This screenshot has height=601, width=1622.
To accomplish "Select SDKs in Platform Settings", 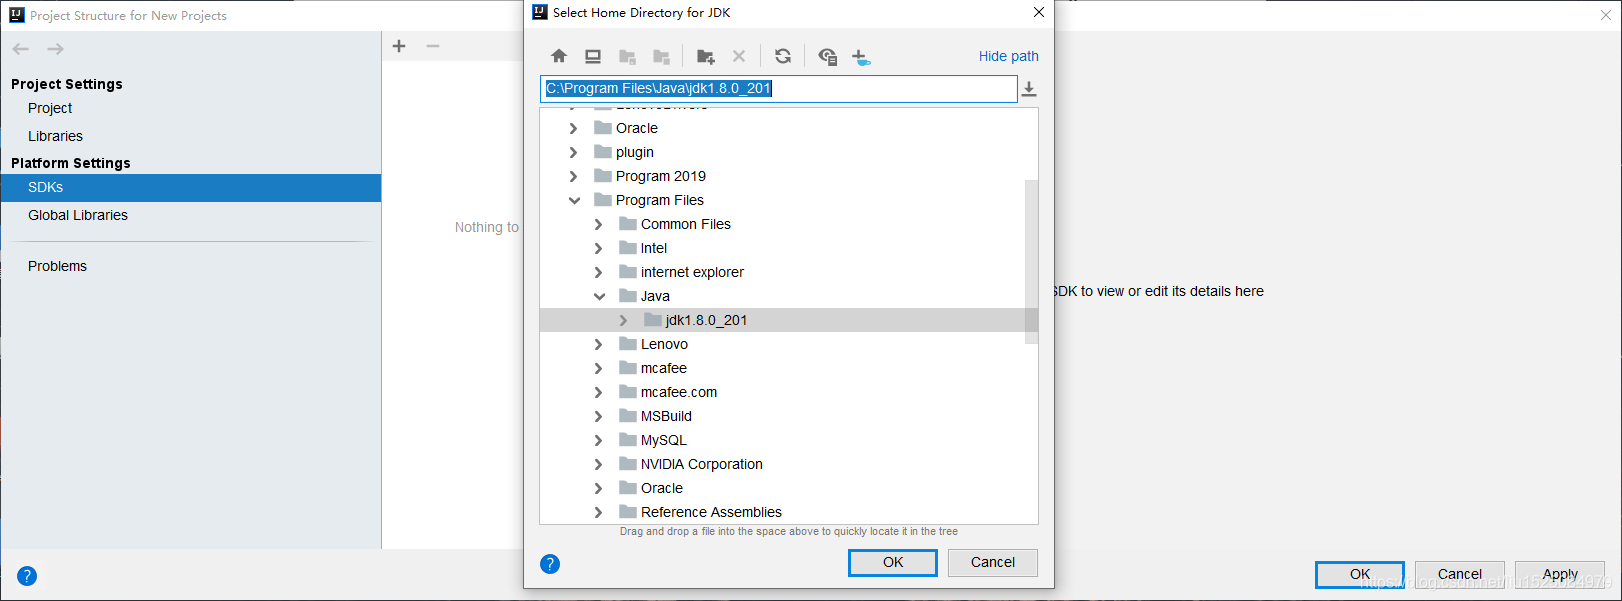I will click(190, 187).
